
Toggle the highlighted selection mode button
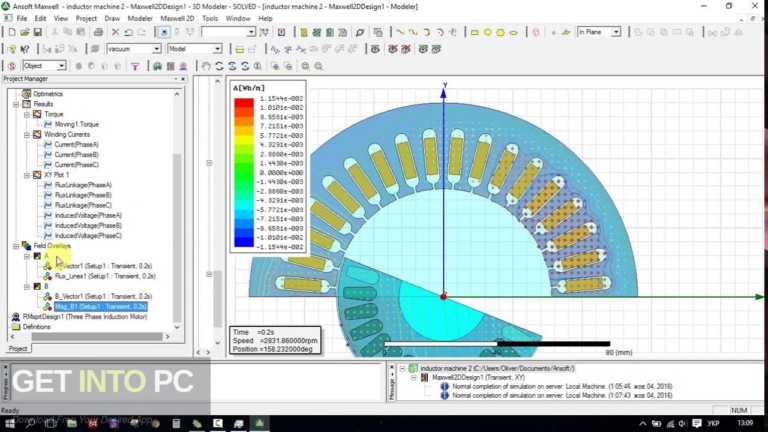tap(164, 32)
